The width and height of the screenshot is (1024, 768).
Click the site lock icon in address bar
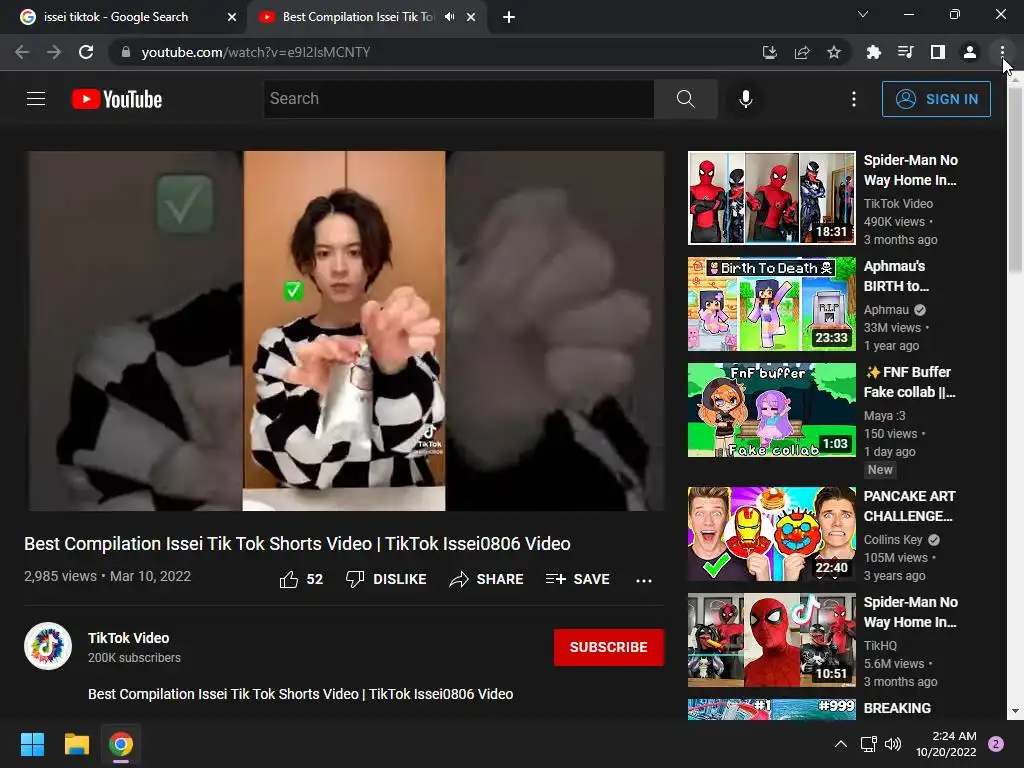point(126,52)
